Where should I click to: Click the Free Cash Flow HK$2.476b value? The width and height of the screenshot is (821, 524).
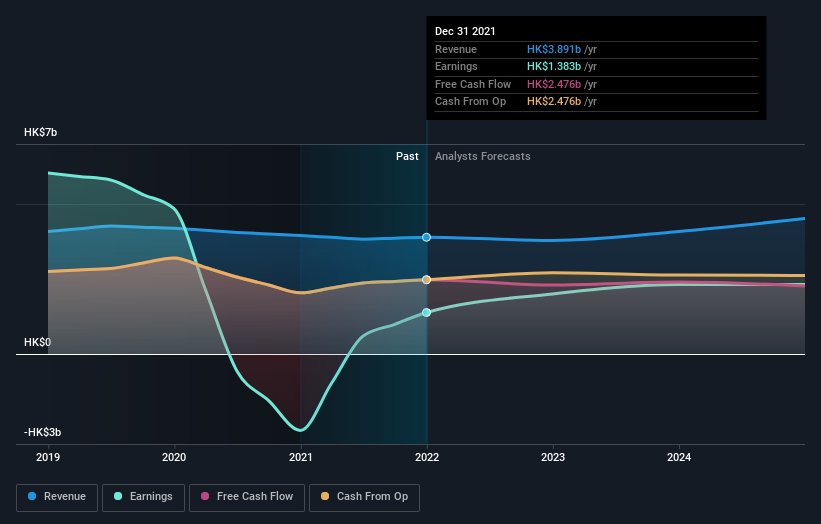click(554, 84)
